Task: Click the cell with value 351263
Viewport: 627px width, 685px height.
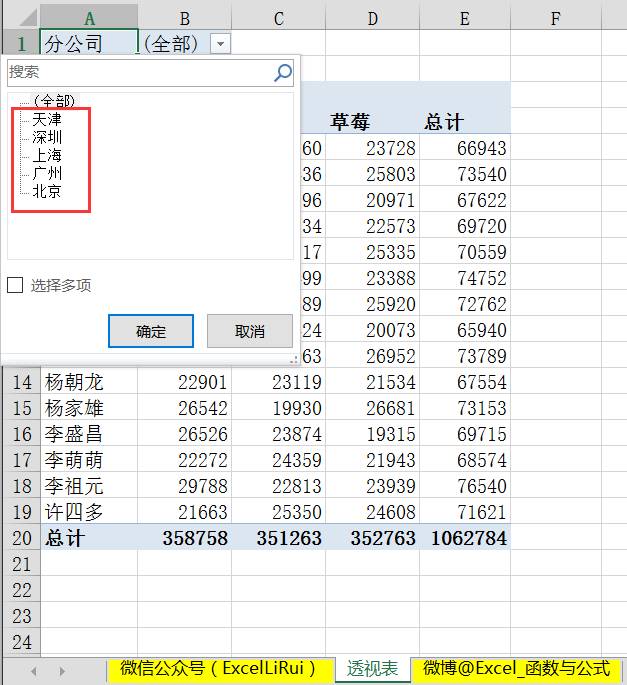Action: click(x=279, y=538)
